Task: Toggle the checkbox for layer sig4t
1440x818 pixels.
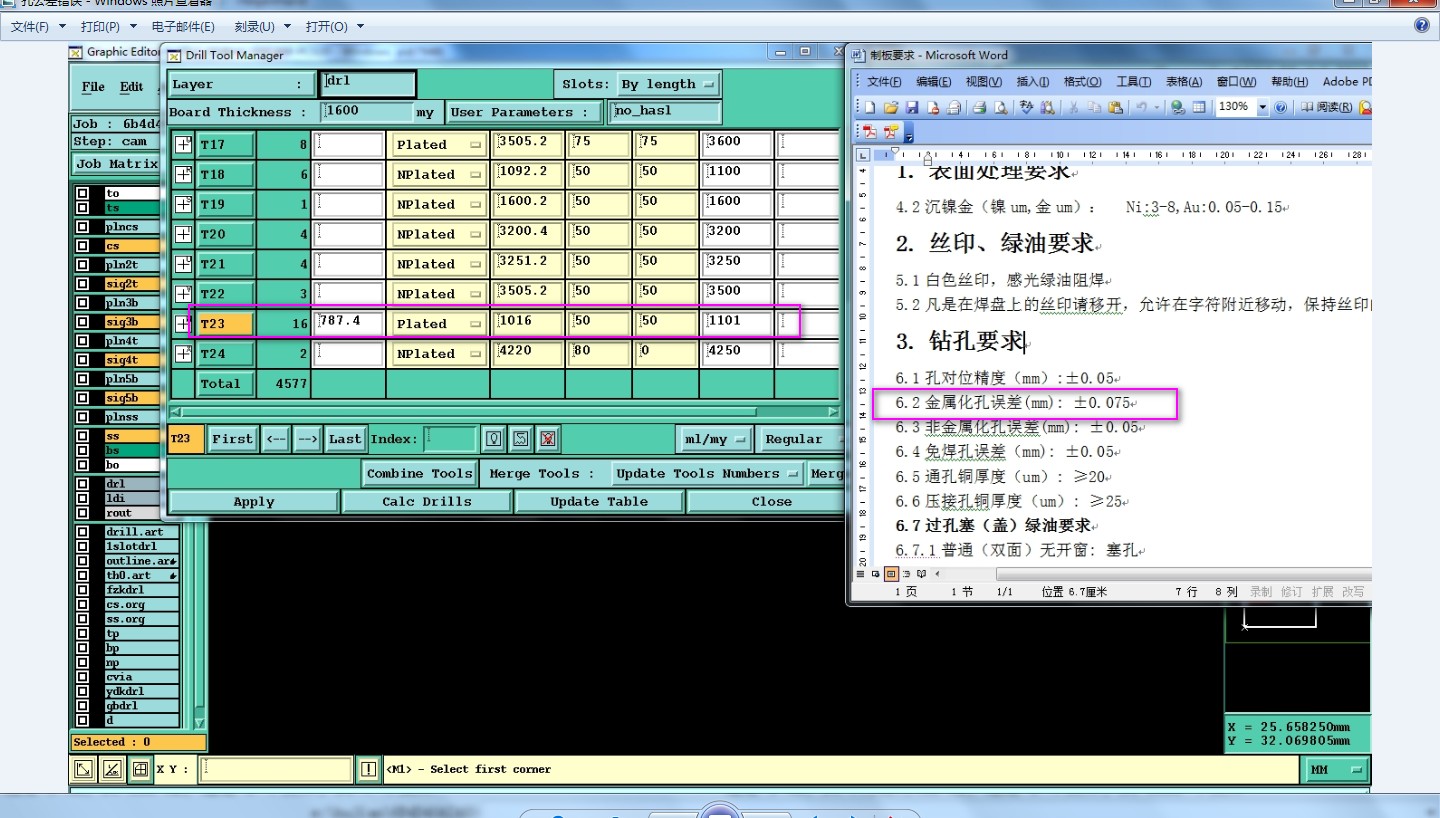Action: point(82,360)
